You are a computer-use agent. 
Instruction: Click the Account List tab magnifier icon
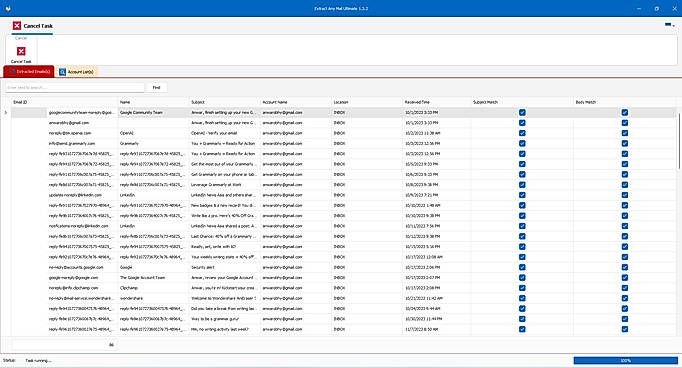62,72
